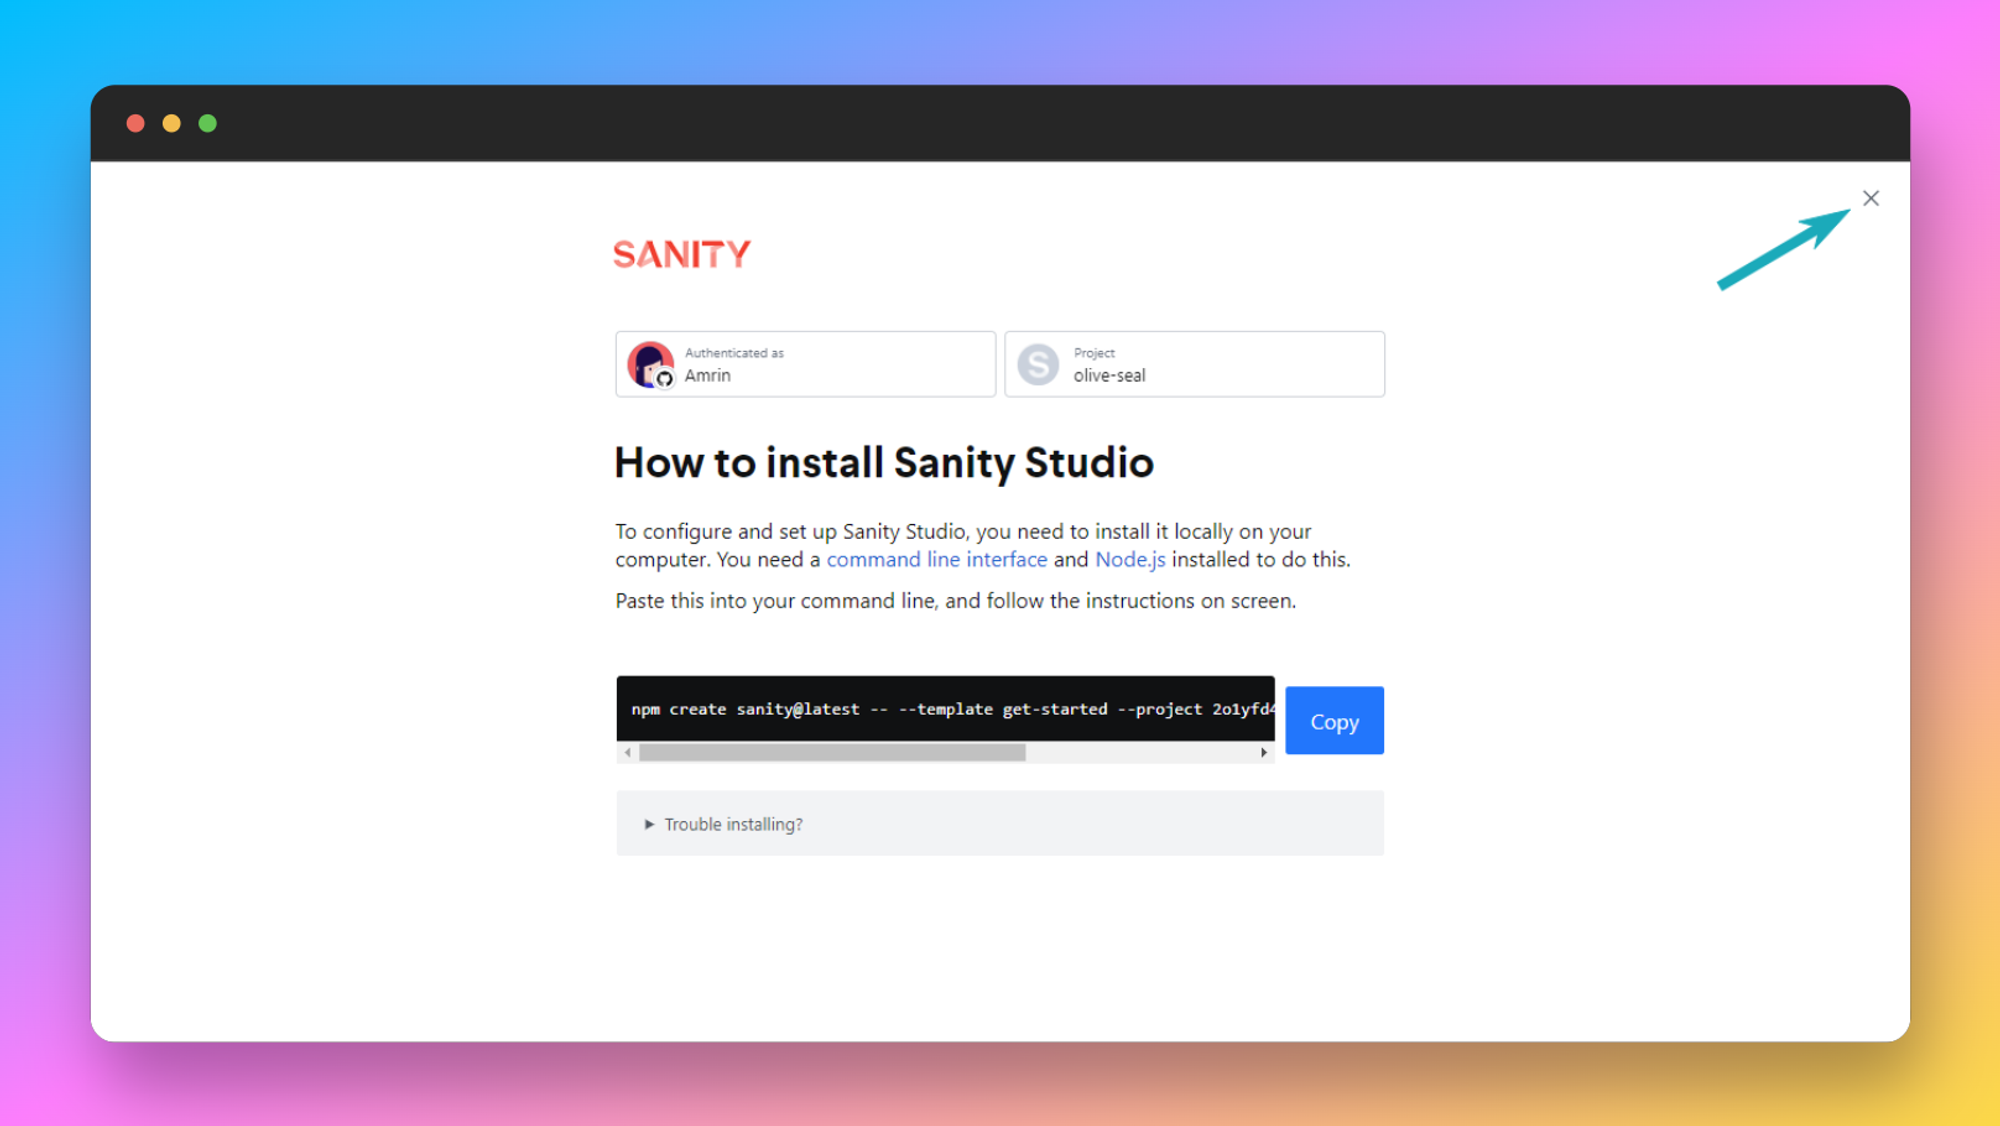This screenshot has height=1126, width=2000.
Task: Click the yellow traffic light dot
Action: coord(172,123)
